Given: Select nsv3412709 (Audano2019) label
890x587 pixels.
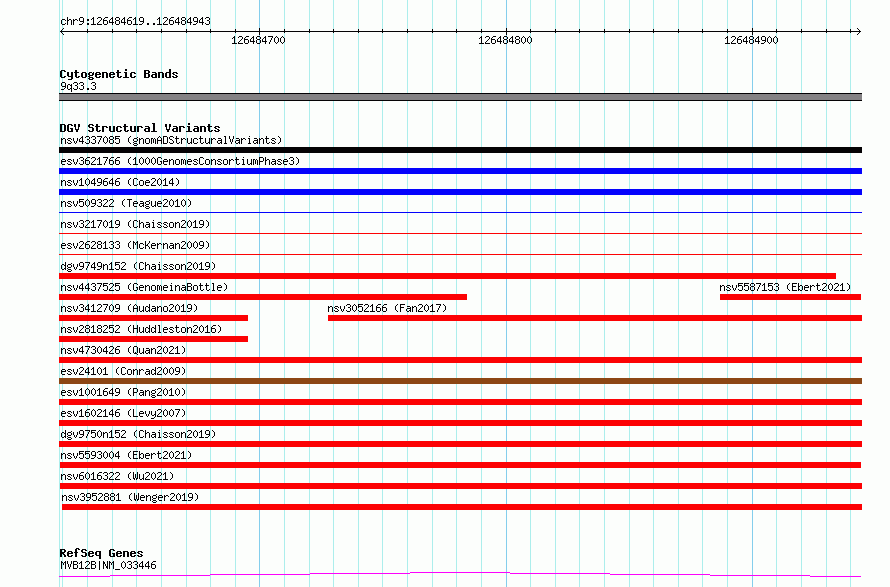Looking at the screenshot, I should (129, 308).
